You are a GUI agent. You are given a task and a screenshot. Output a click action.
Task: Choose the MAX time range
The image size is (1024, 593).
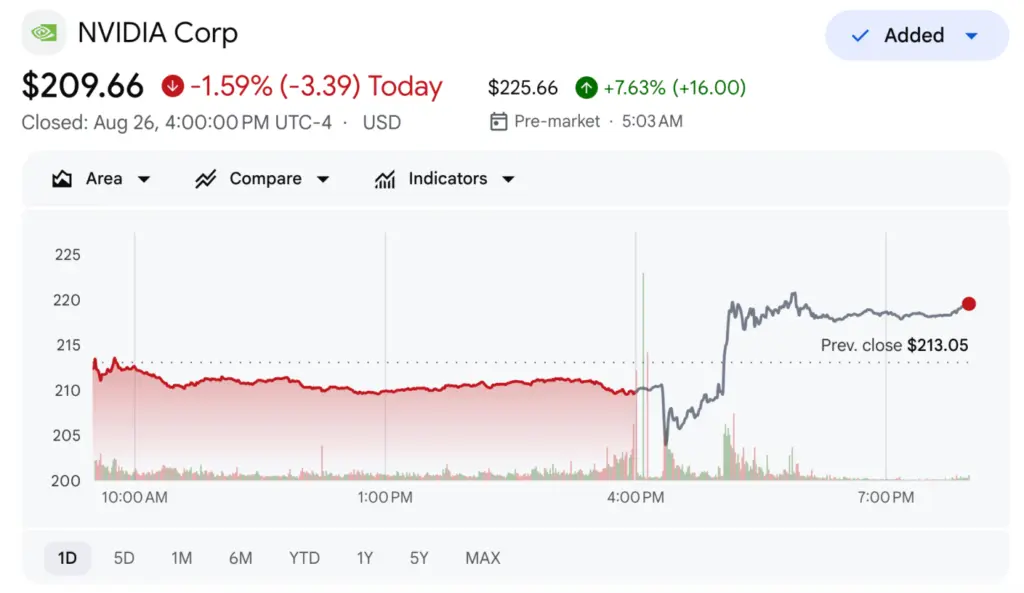483,558
